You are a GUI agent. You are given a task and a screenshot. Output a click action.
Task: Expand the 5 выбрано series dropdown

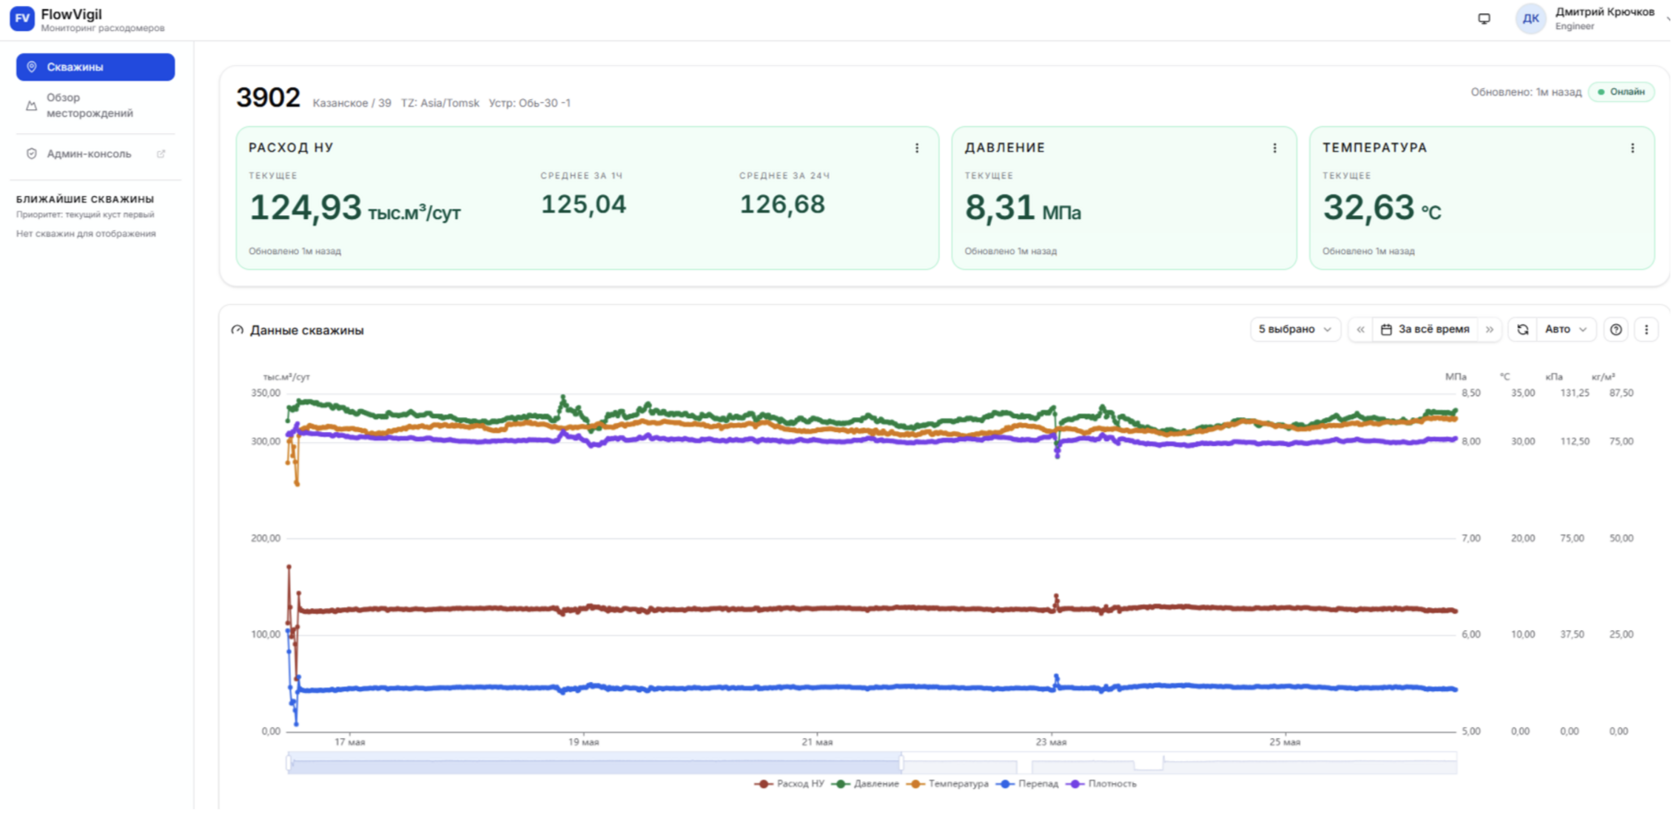(1295, 329)
